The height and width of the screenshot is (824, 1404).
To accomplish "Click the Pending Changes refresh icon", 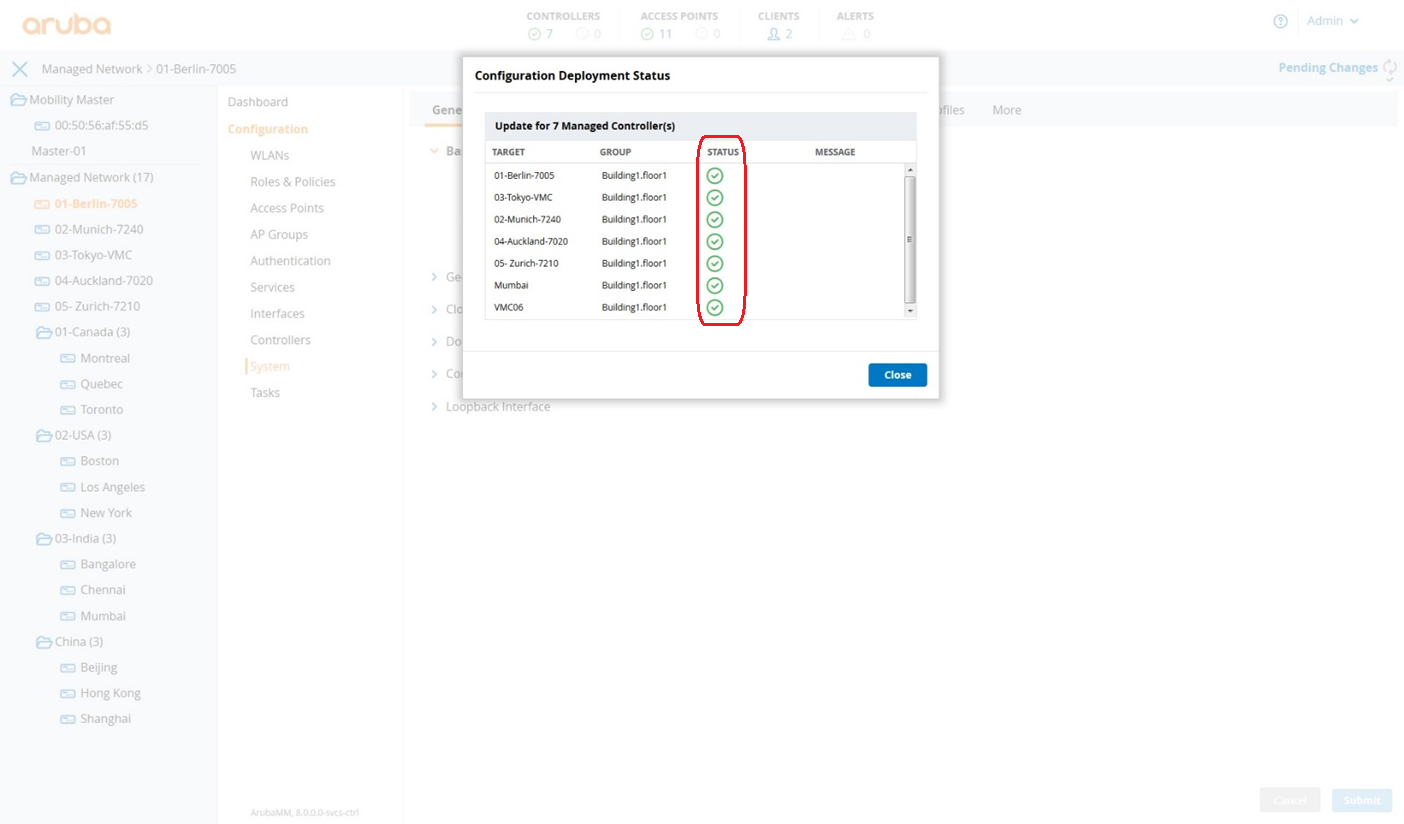I will [x=1390, y=68].
